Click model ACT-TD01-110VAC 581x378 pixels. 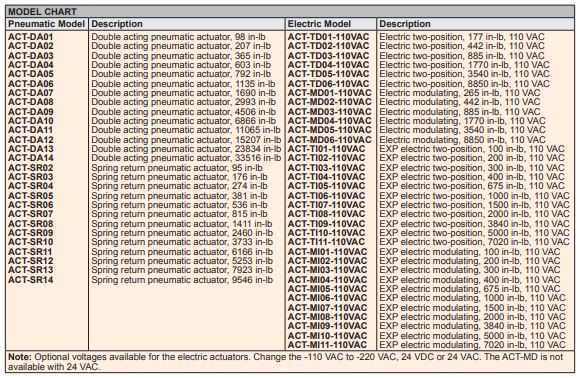click(328, 37)
